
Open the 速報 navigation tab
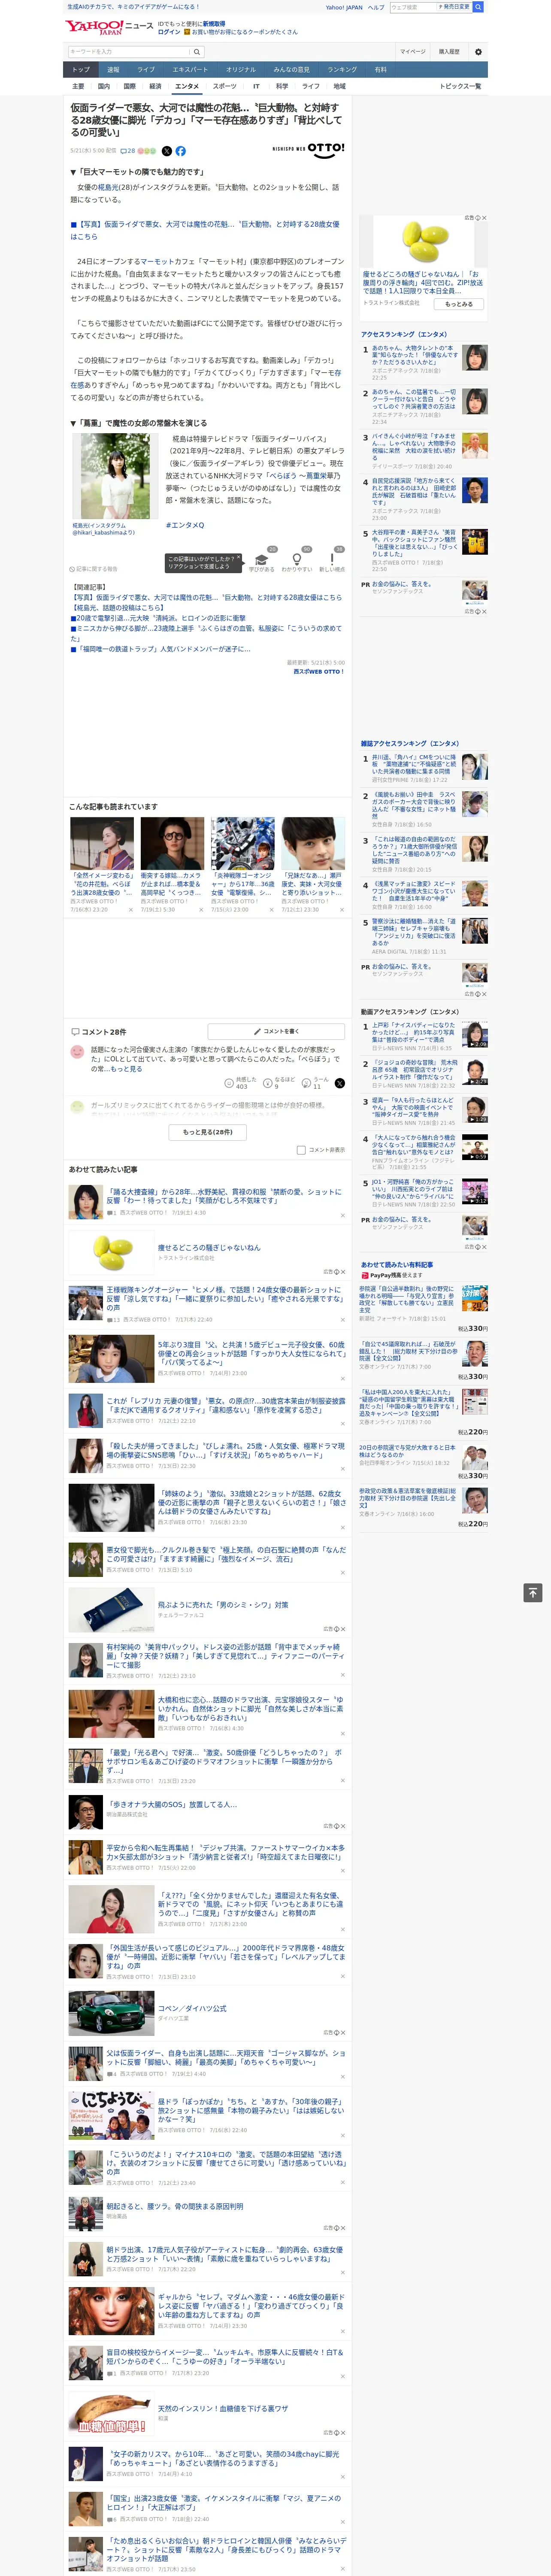point(113,70)
